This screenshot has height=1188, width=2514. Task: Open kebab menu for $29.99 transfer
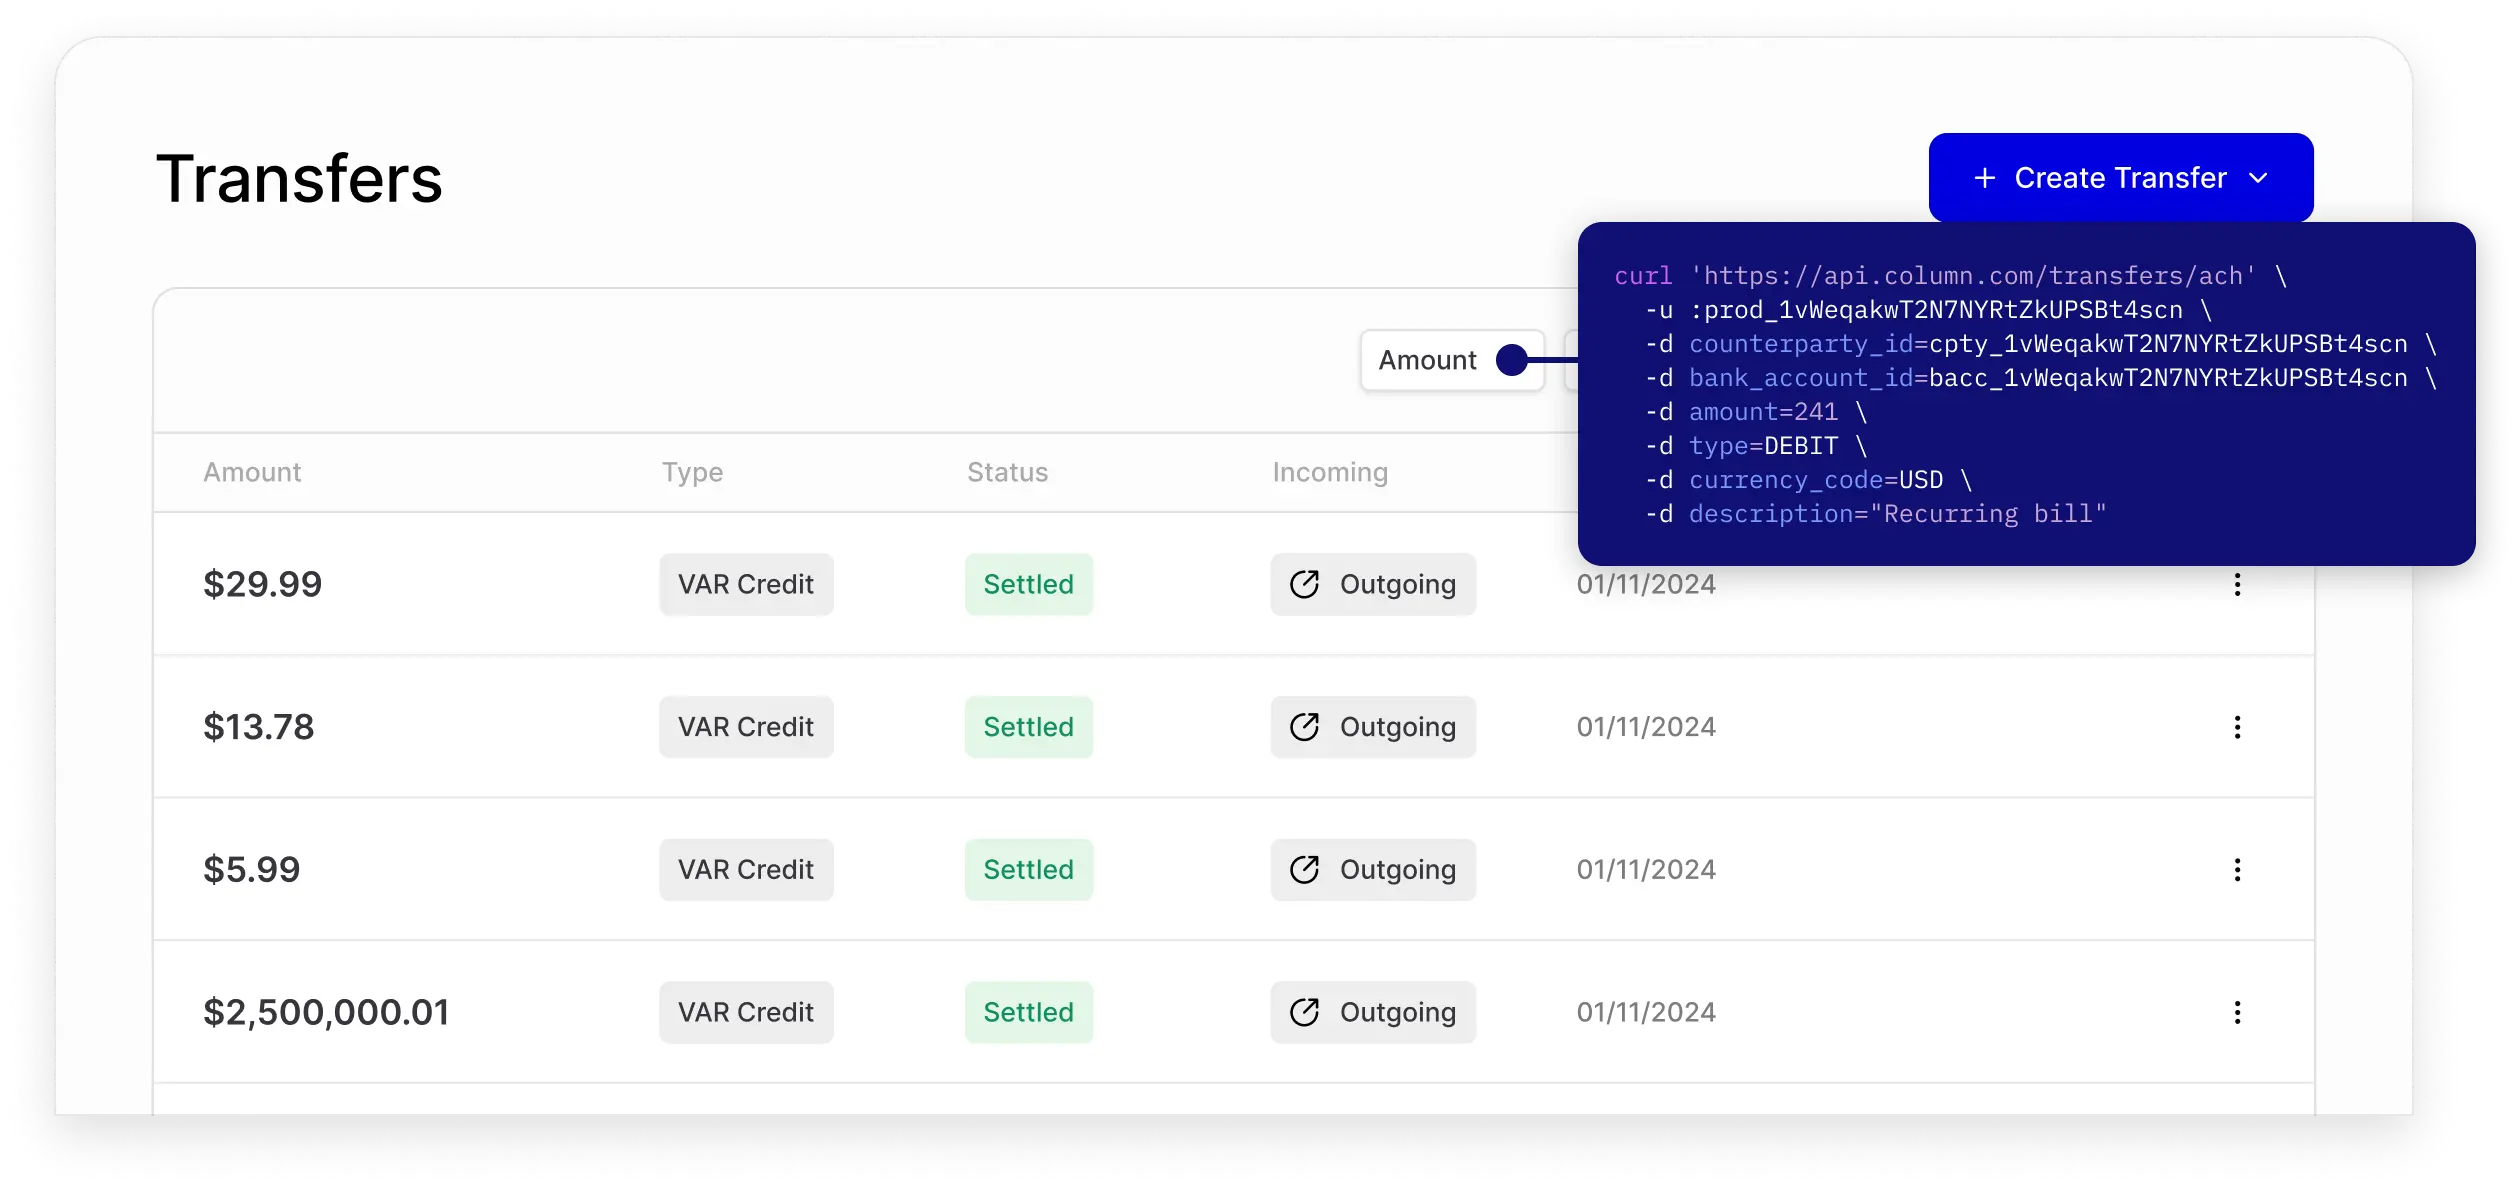pos(2237,585)
